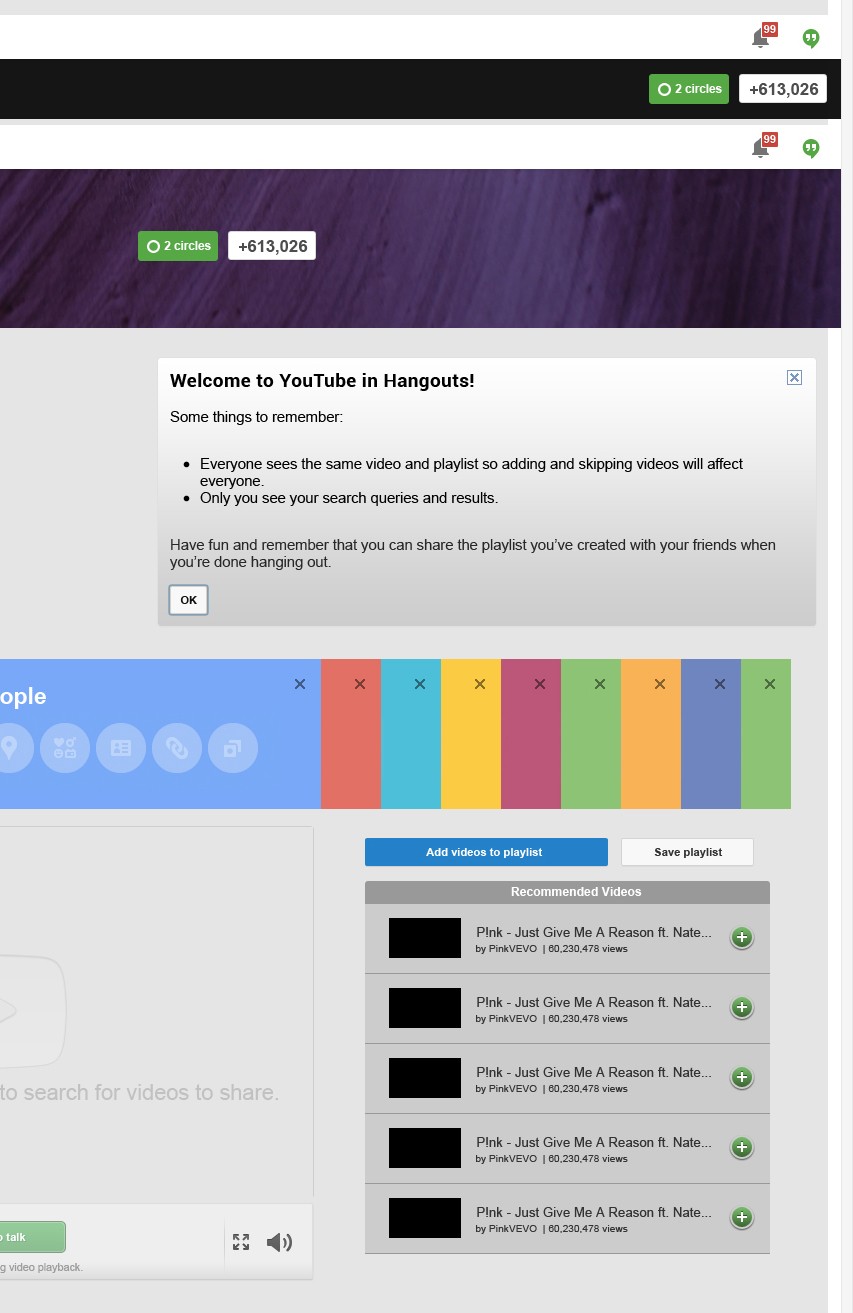Image resolution: width=853 pixels, height=1313 pixels.
Task: Close the Welcome to YouTube in Hangouts dialog
Action: 794,377
